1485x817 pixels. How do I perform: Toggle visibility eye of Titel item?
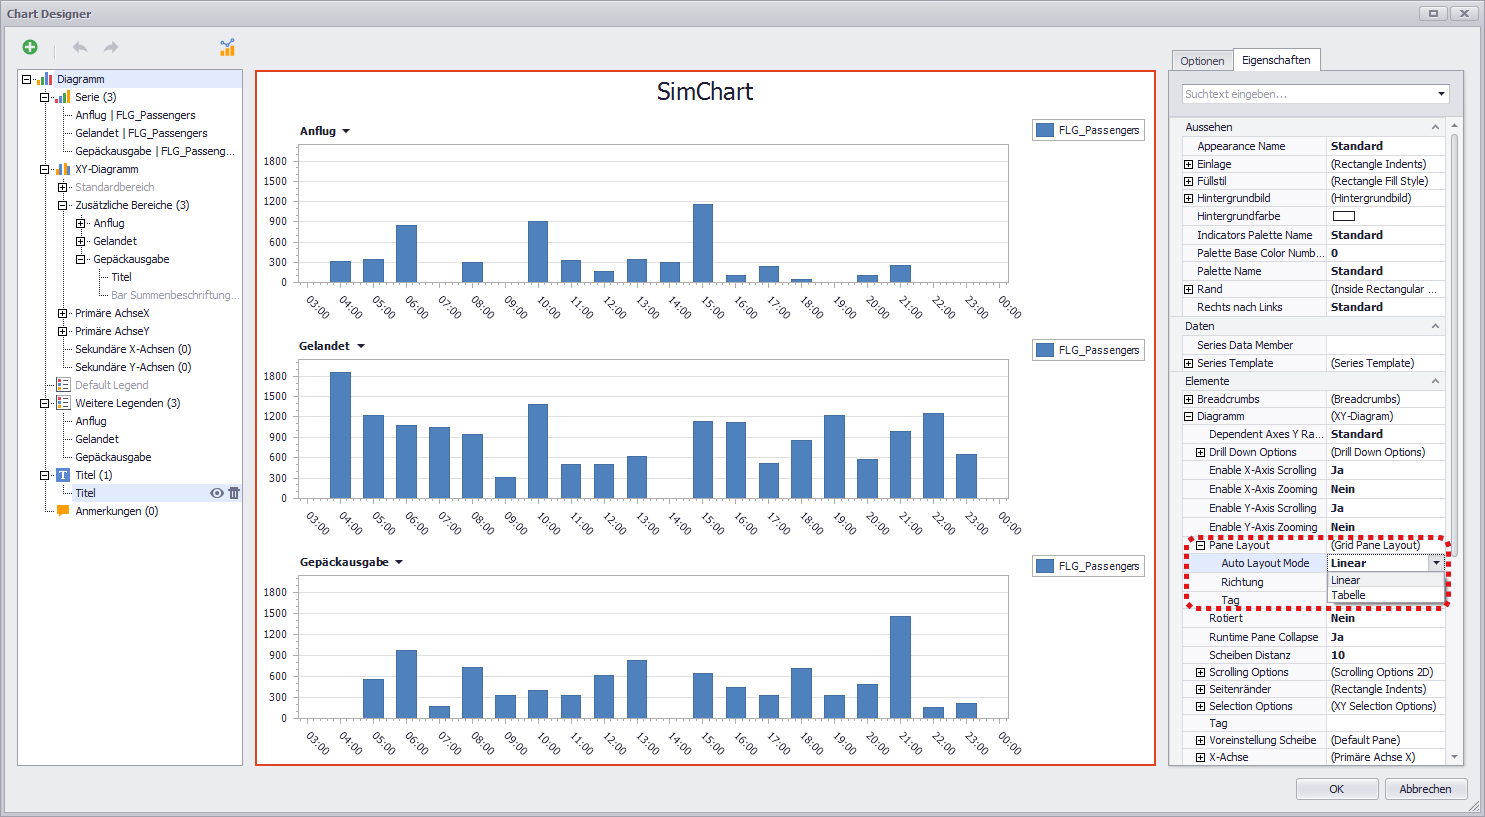point(216,493)
